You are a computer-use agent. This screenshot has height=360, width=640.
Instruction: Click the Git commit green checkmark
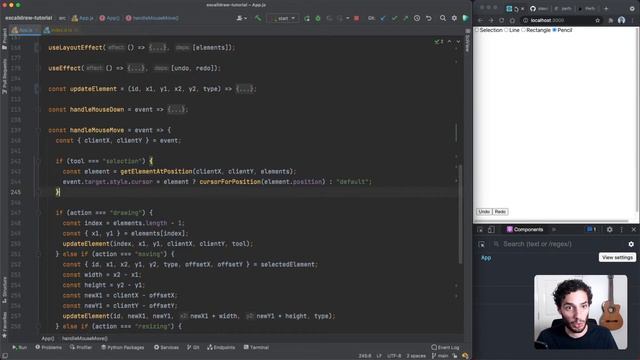(394, 18)
